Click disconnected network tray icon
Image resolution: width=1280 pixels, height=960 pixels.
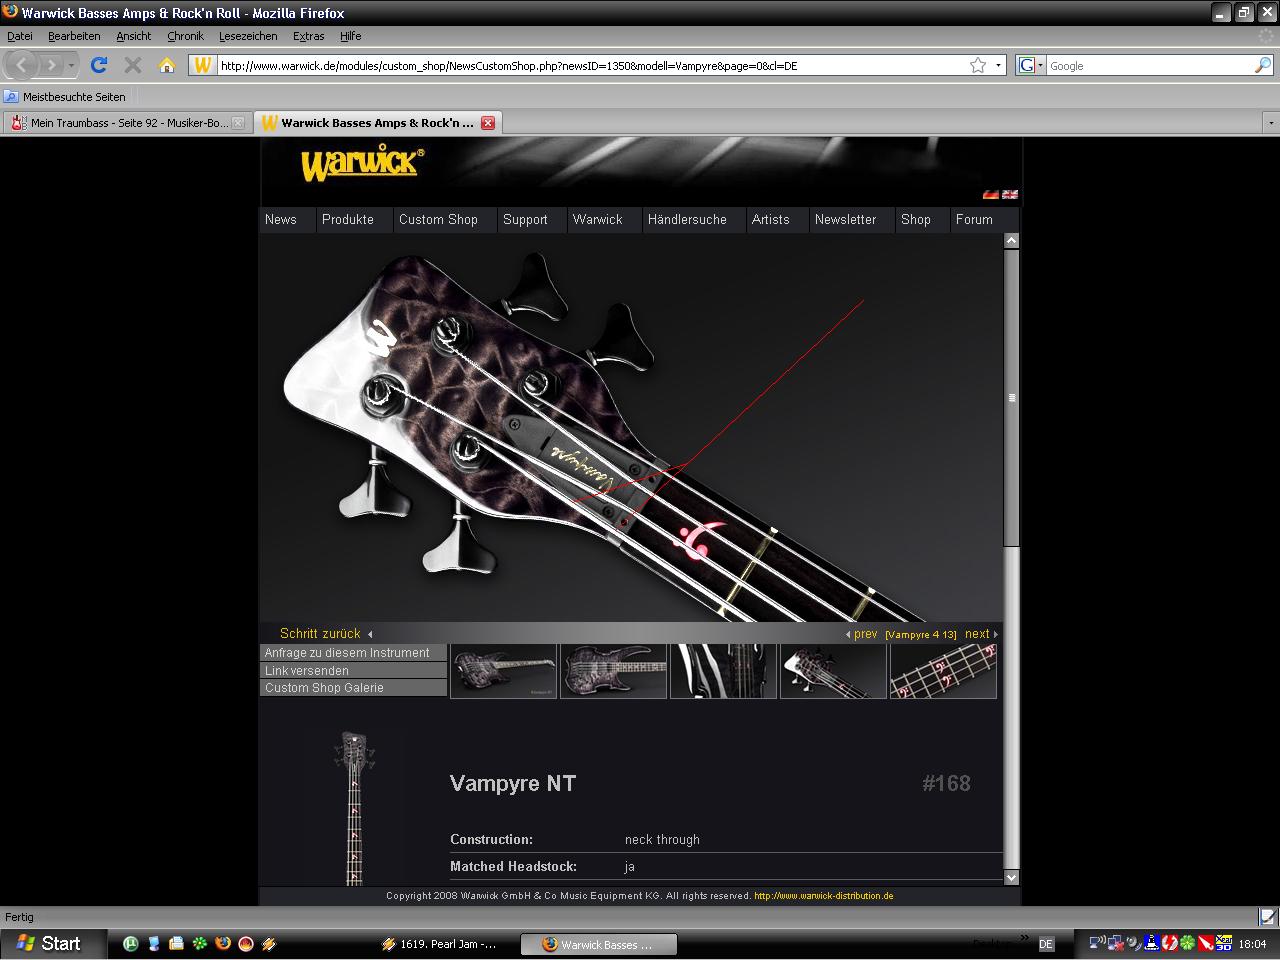1115,943
